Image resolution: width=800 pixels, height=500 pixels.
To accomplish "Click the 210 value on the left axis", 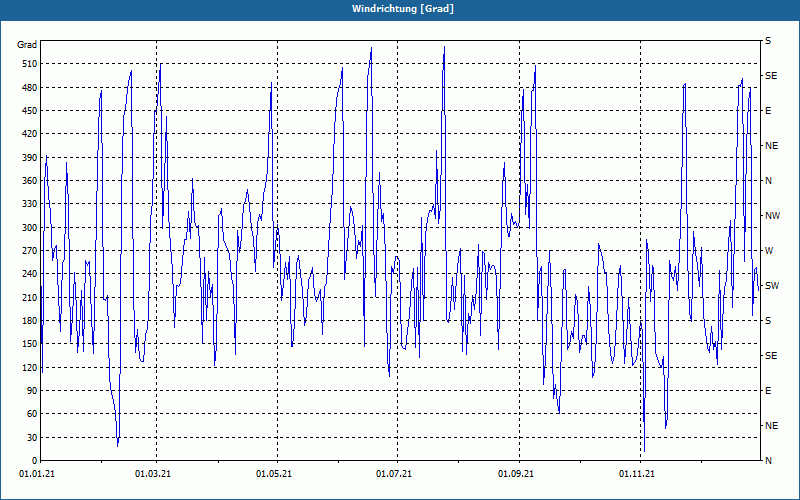I will point(30,297).
